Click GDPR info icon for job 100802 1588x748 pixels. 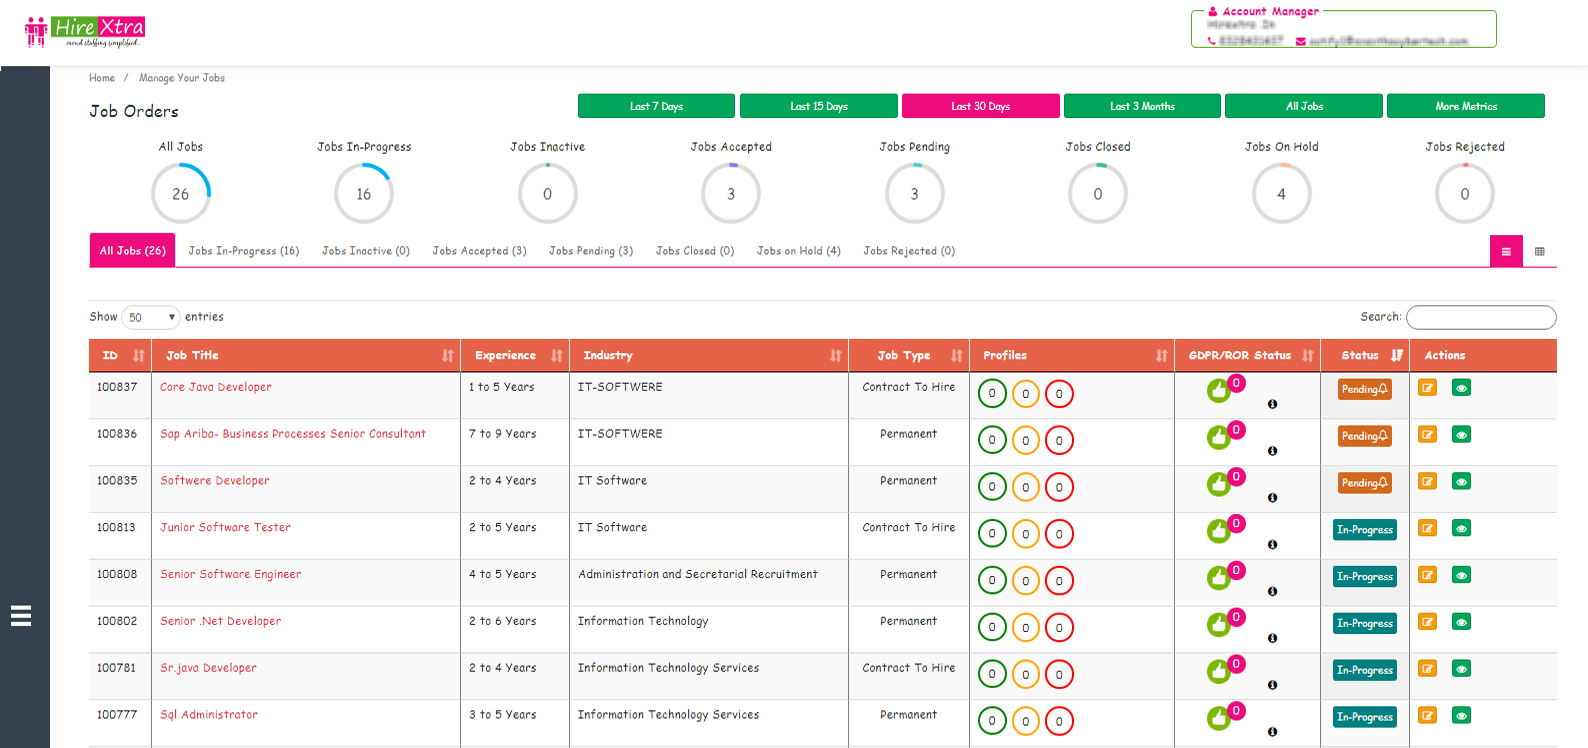point(1272,638)
